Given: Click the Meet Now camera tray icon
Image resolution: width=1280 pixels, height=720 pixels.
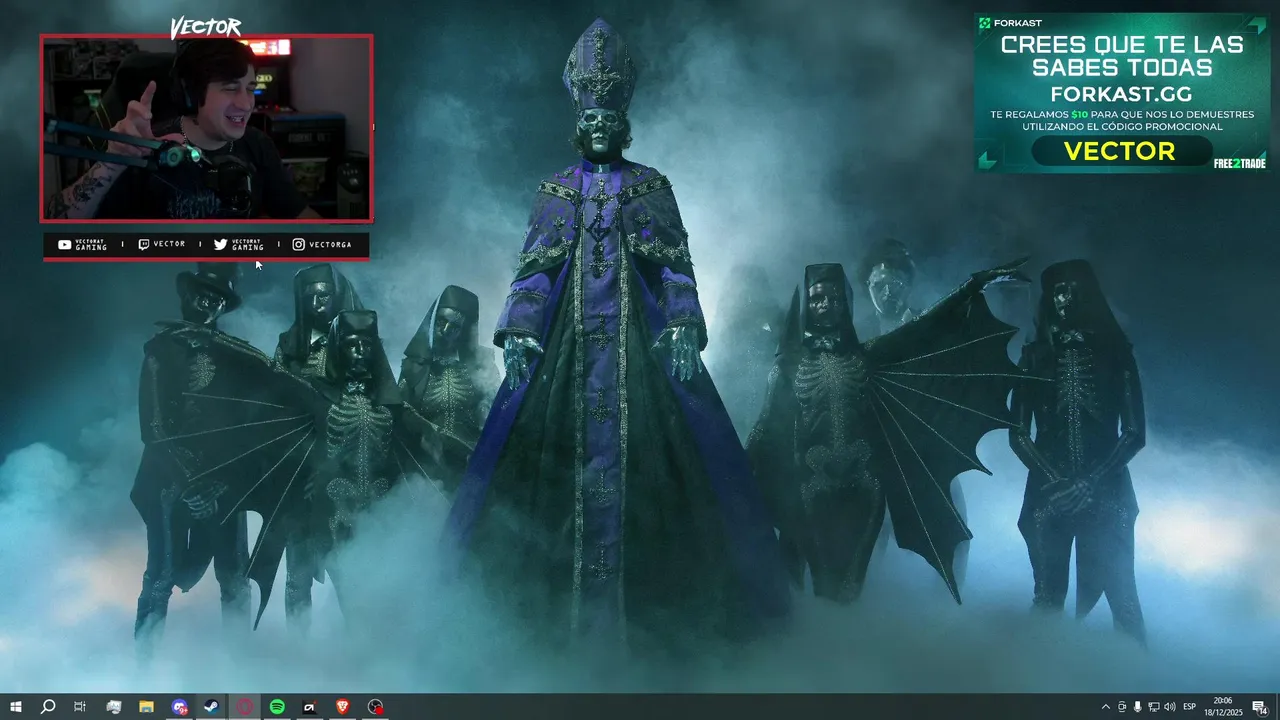Looking at the screenshot, I should pyautogui.click(x=1122, y=707).
